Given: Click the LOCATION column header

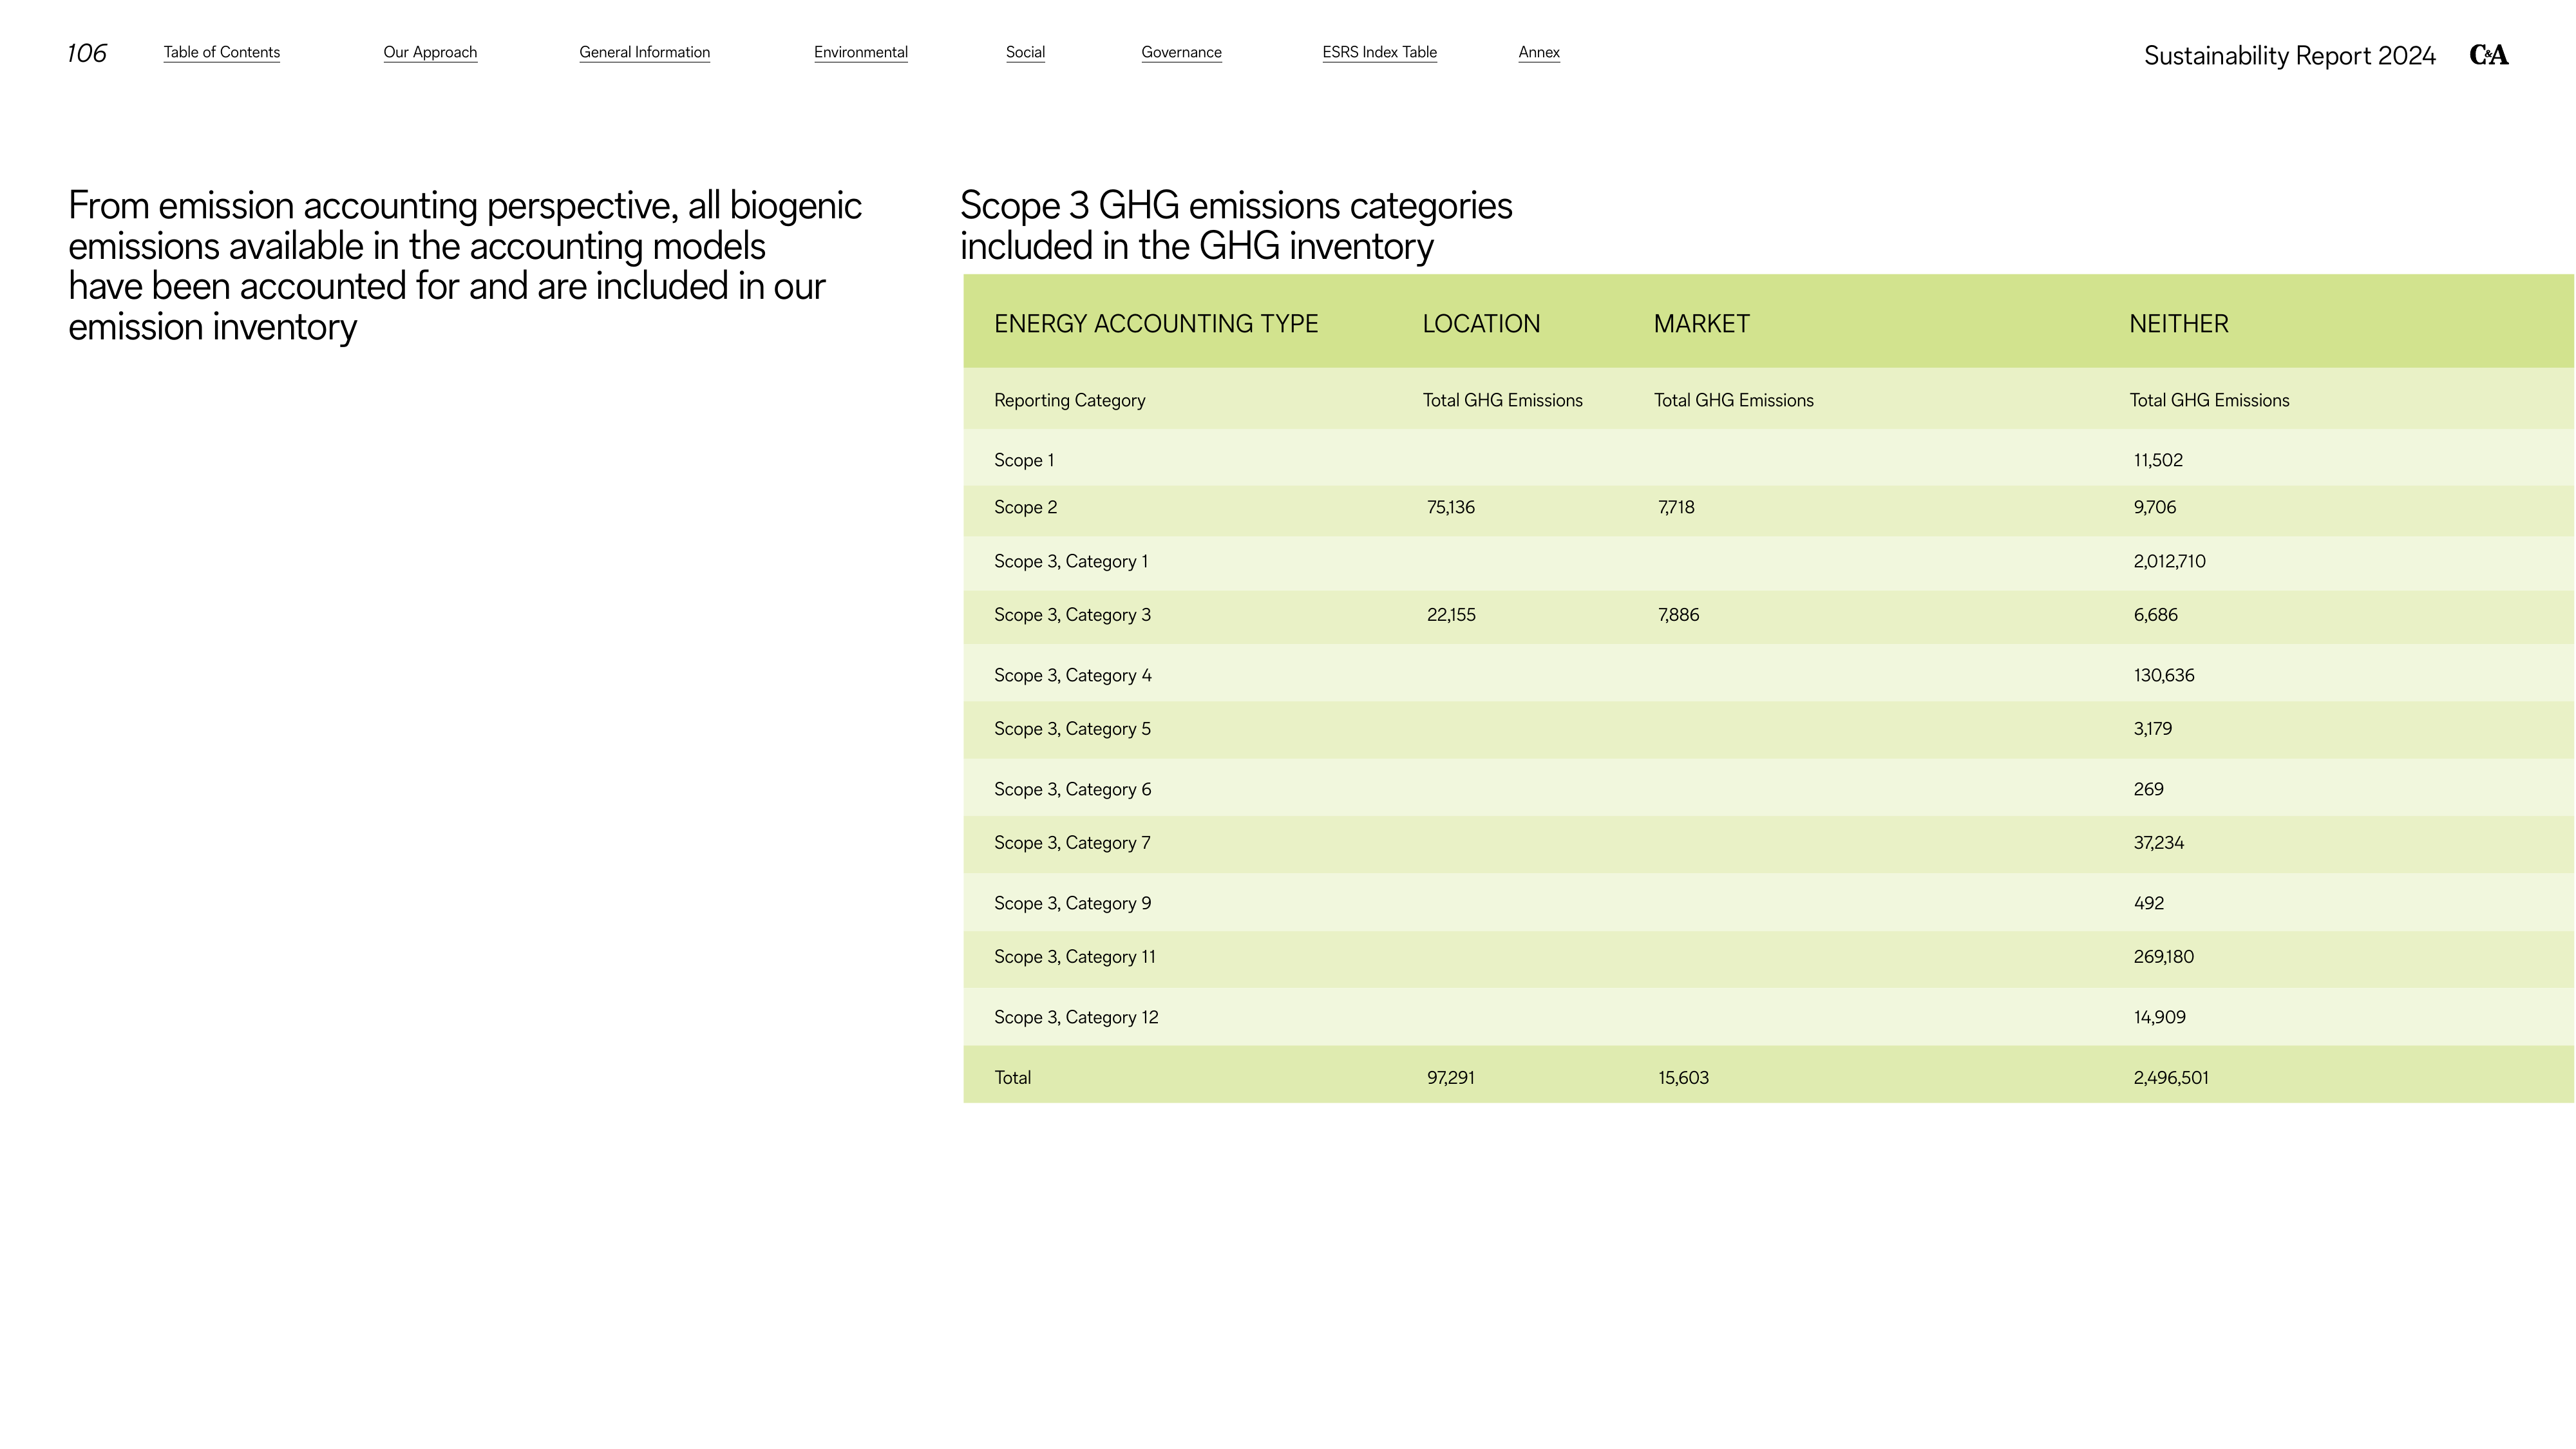Looking at the screenshot, I should coord(1481,324).
